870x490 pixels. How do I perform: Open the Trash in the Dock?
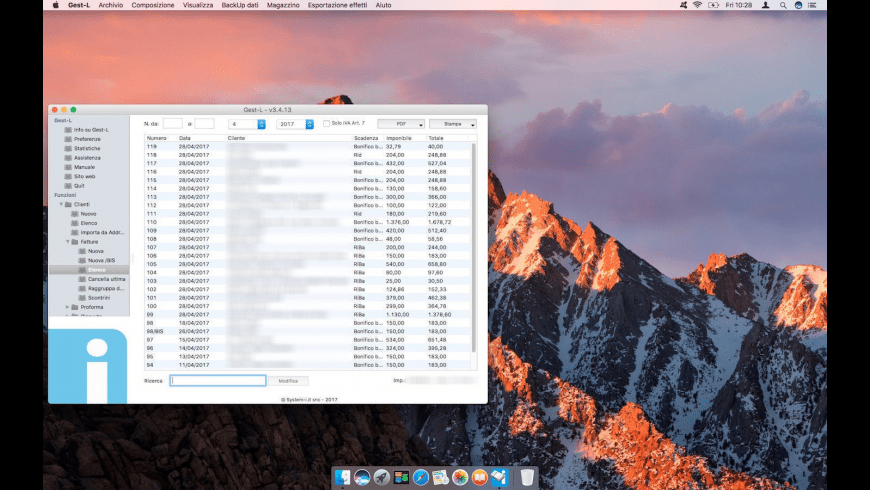[x=527, y=478]
